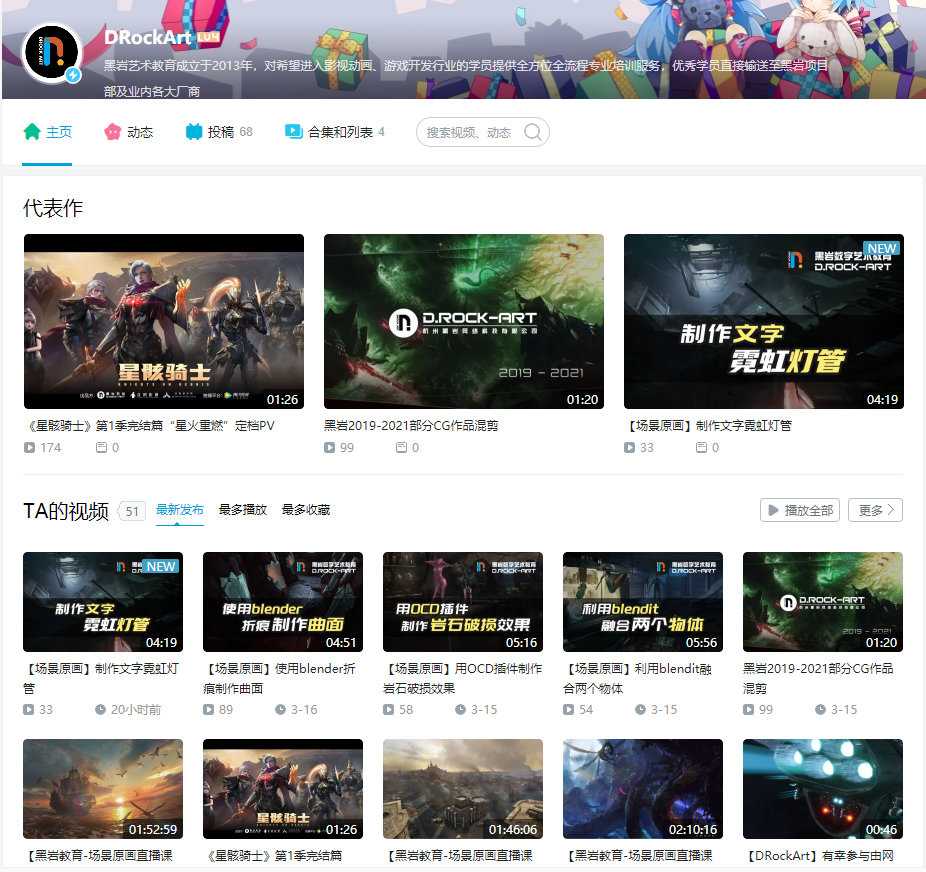Open title 【场景原画】利用blendit融合两个物体
Screen dimensions: 926x872
pos(637,678)
